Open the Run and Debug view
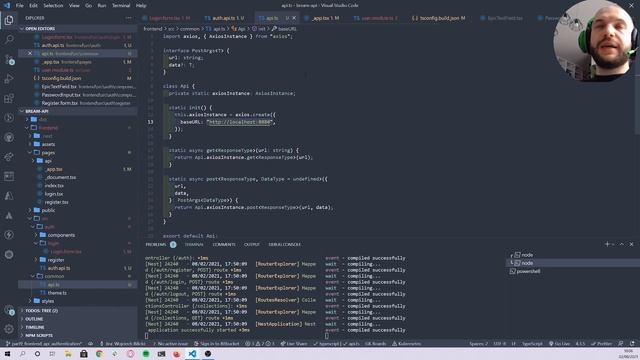The height and width of the screenshot is (360, 640). (x=9, y=79)
